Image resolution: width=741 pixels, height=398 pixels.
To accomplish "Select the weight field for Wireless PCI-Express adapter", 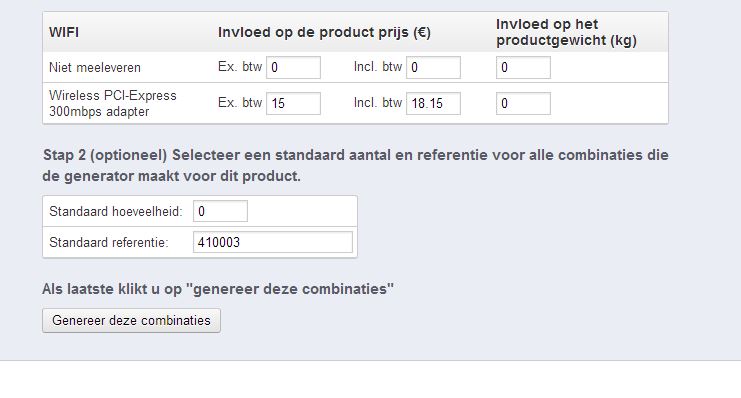I will [523, 104].
